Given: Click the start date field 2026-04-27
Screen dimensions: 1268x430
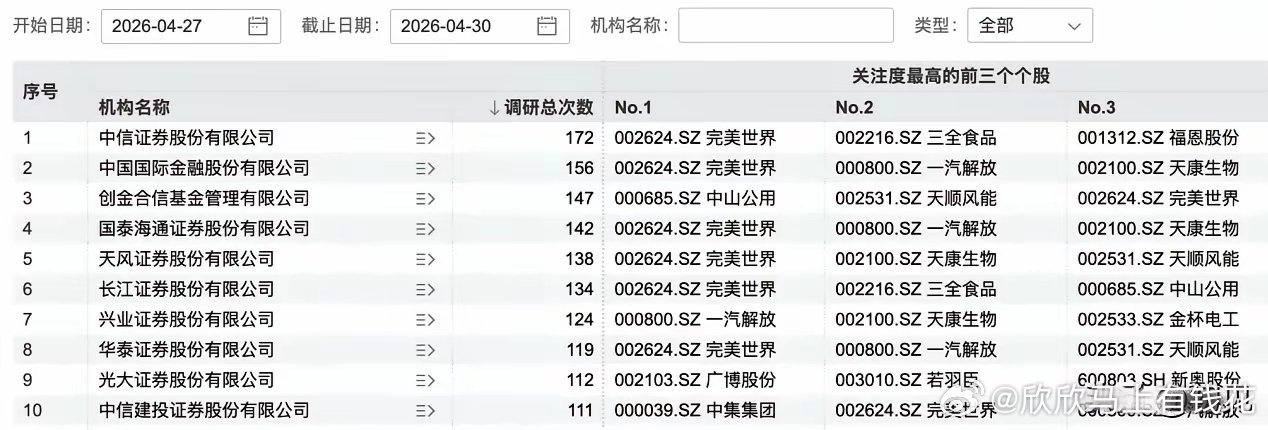Looking at the screenshot, I should [x=191, y=26].
